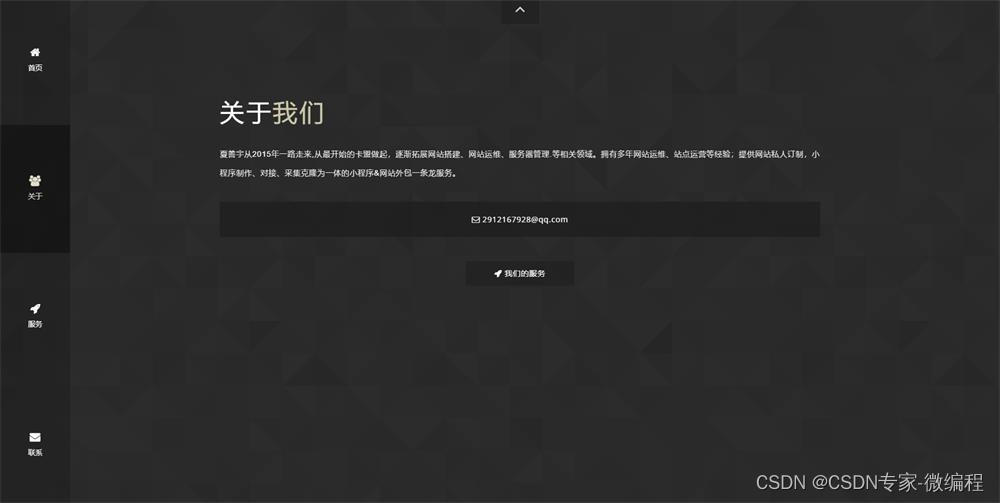Click the 关于我们 heading
This screenshot has width=1000, height=503.
(x=272, y=113)
